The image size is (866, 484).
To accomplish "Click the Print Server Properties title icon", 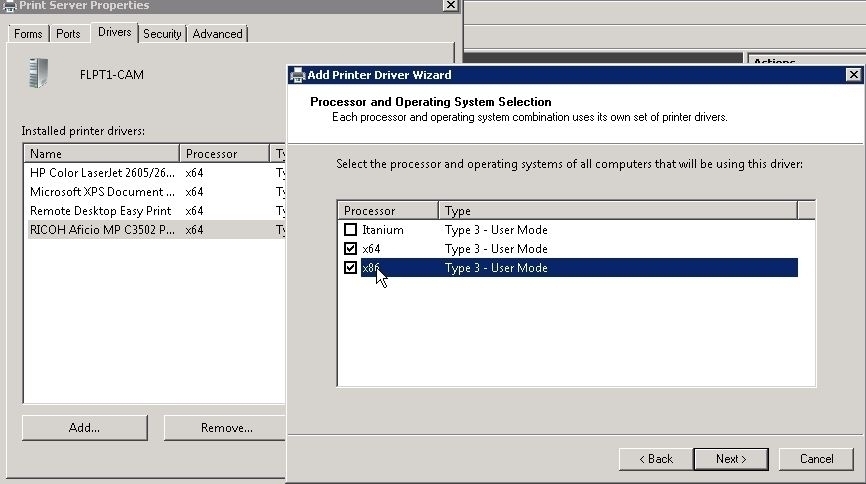I will (9, 5).
